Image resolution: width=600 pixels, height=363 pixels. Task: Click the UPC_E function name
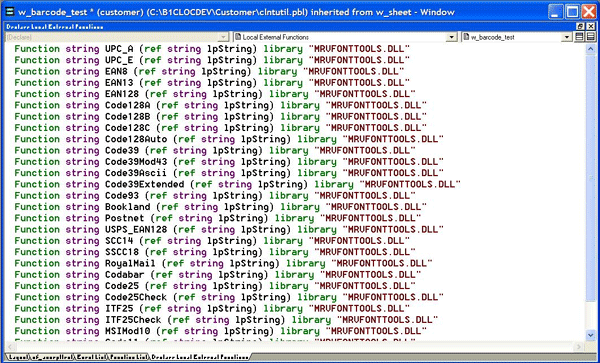click(119, 60)
